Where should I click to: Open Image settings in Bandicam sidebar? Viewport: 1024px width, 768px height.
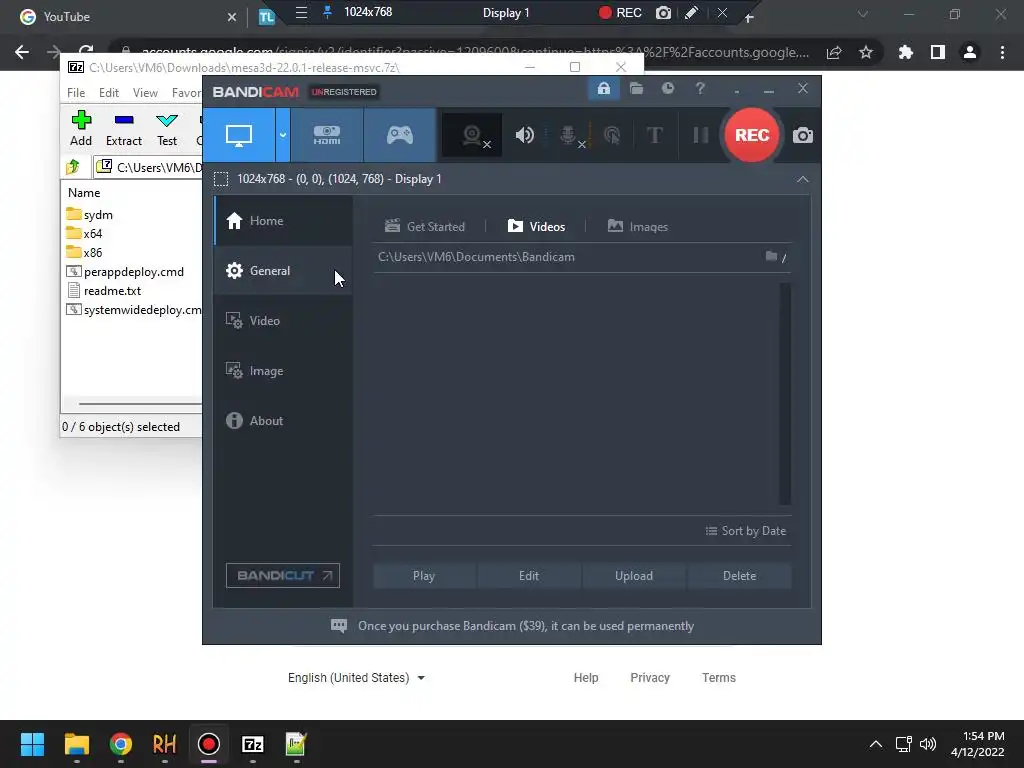tap(283, 371)
